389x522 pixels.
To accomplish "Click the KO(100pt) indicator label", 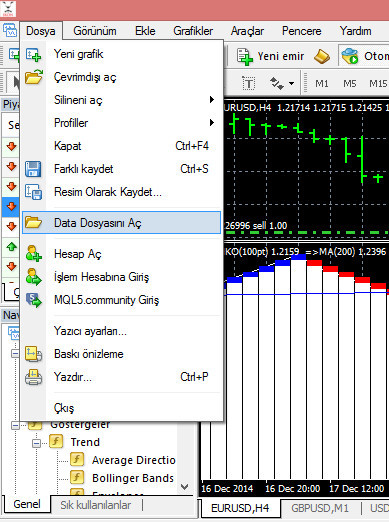I will click(262, 252).
